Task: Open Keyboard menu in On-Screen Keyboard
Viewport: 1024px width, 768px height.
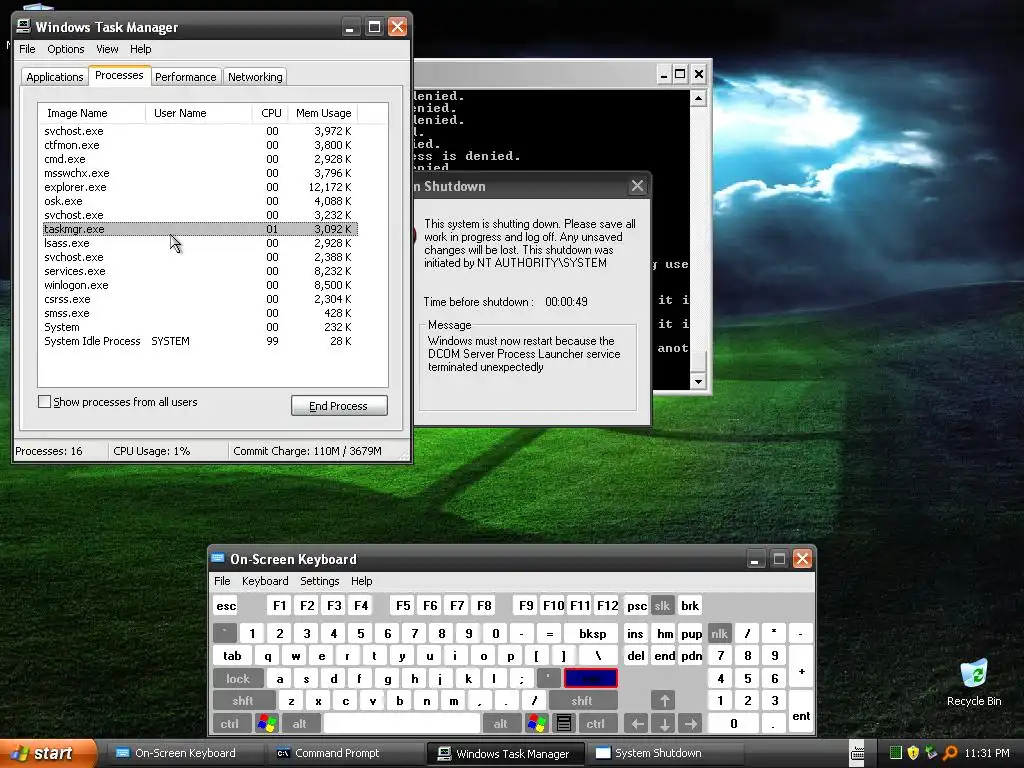Action: click(264, 581)
